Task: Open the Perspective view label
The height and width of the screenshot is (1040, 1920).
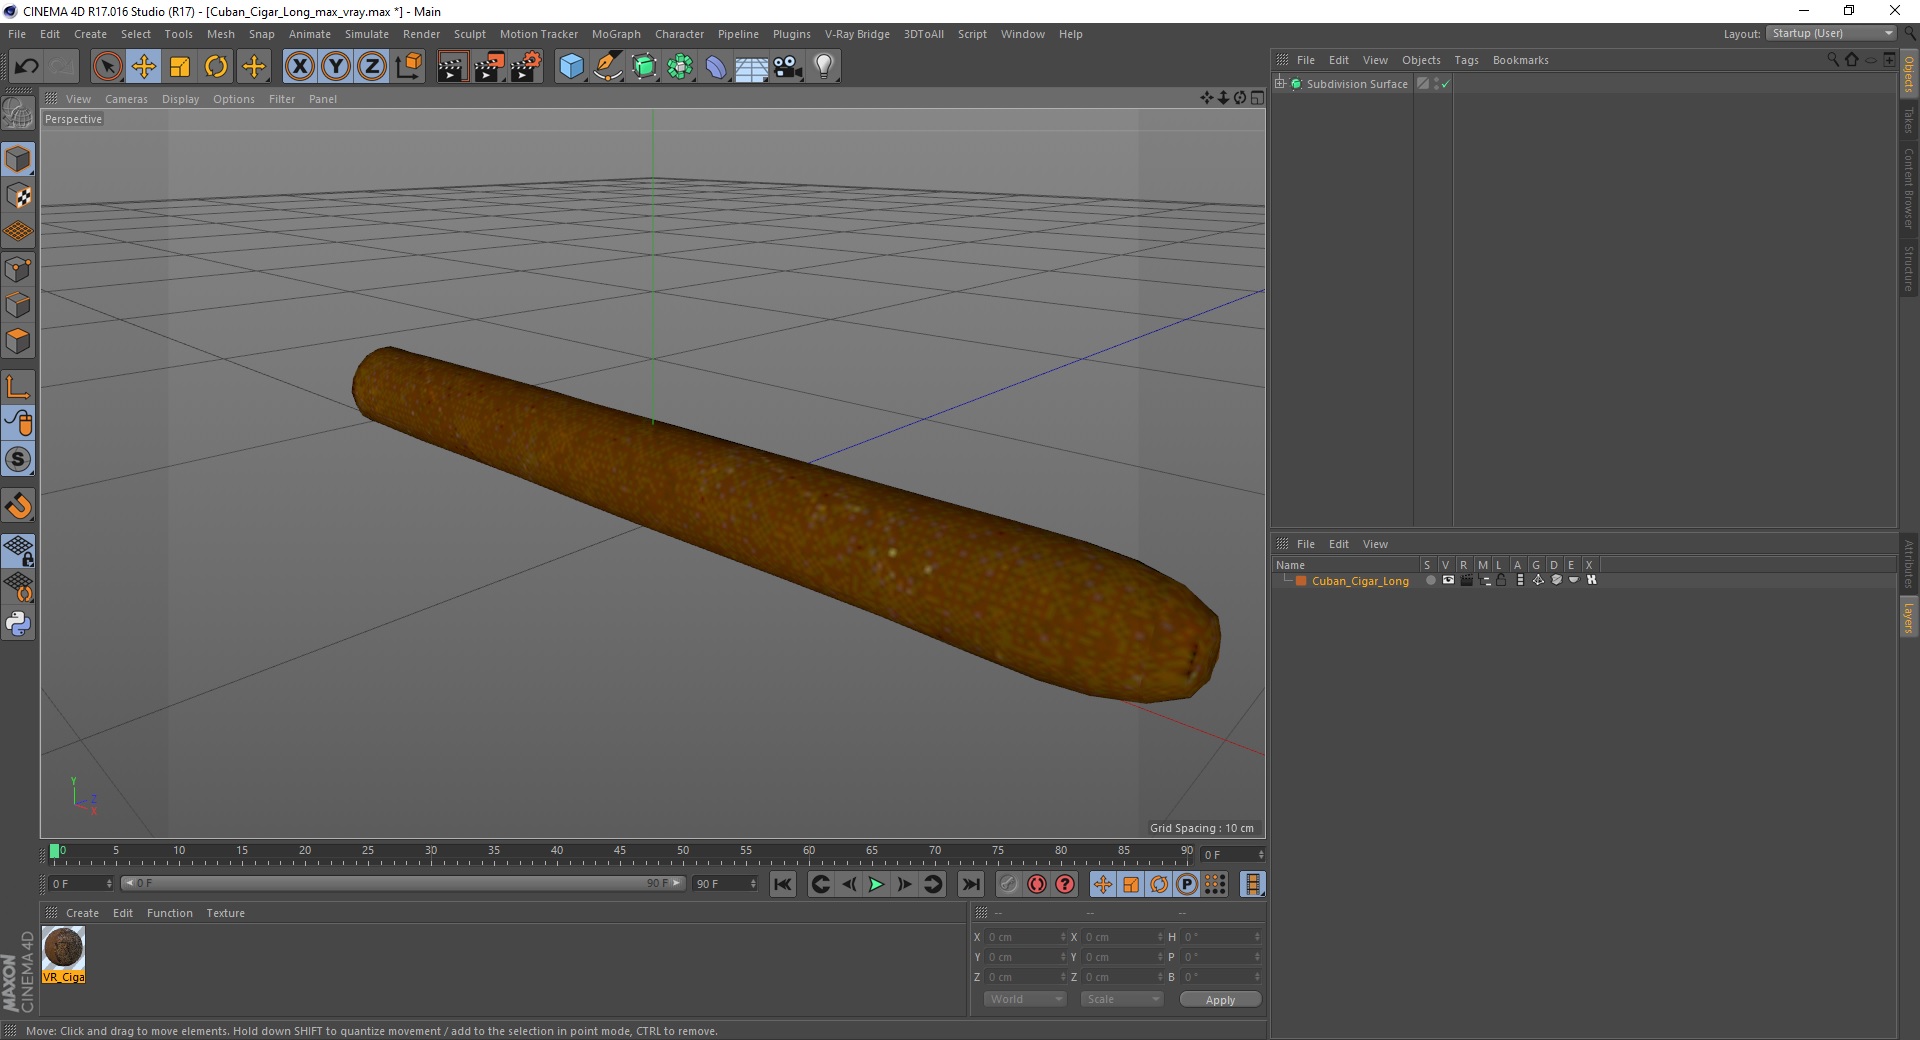Action: pyautogui.click(x=73, y=119)
